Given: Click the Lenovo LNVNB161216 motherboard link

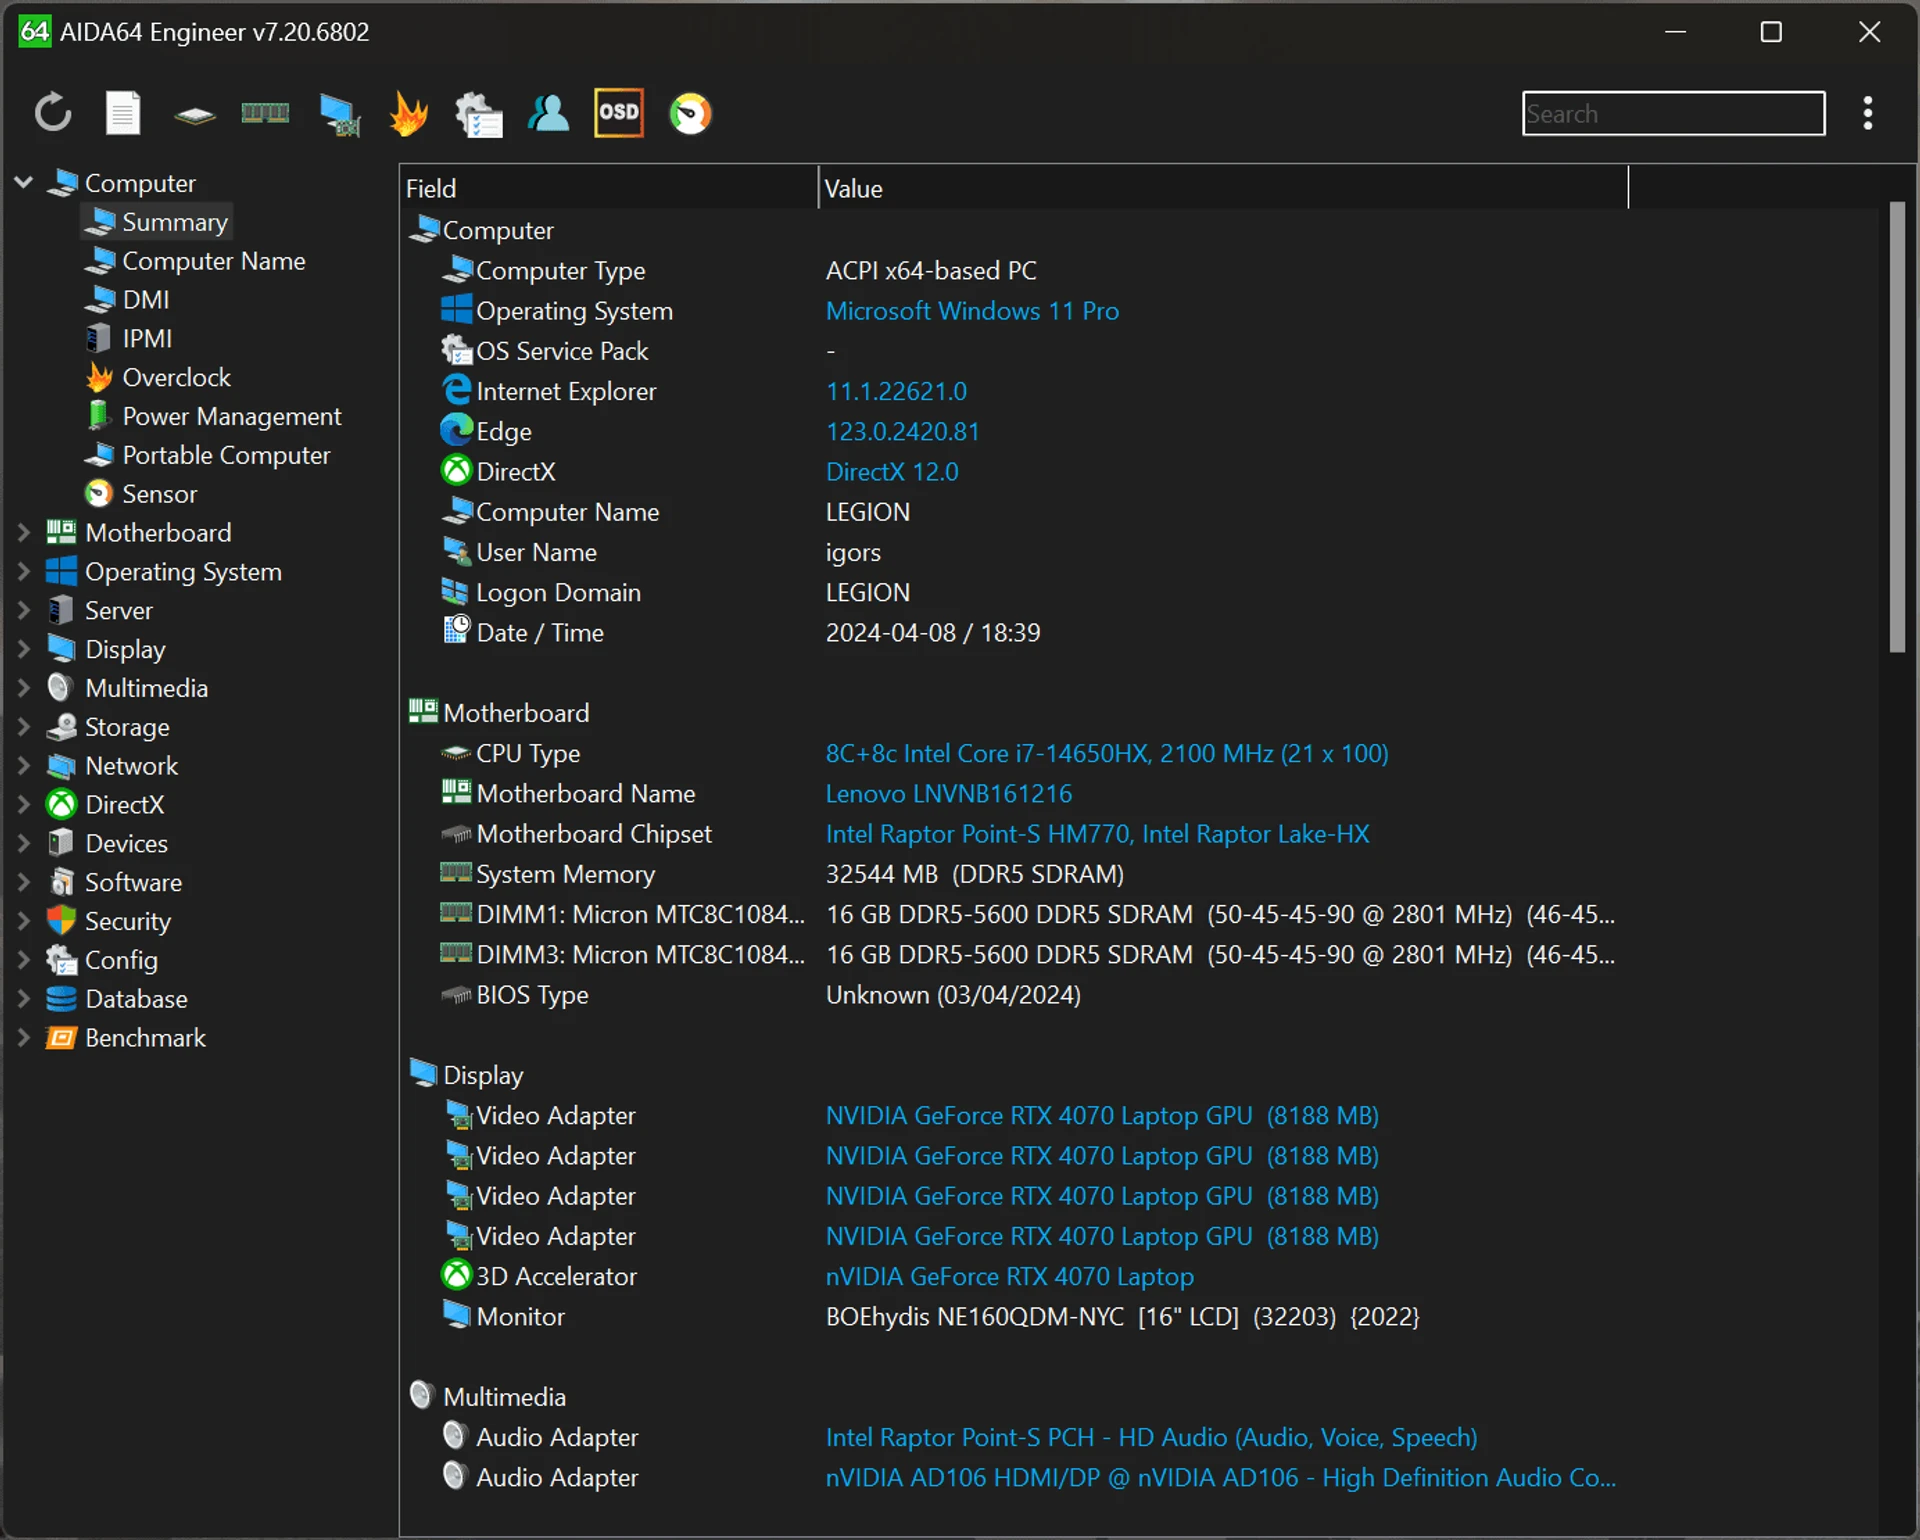Looking at the screenshot, I should tap(949, 795).
